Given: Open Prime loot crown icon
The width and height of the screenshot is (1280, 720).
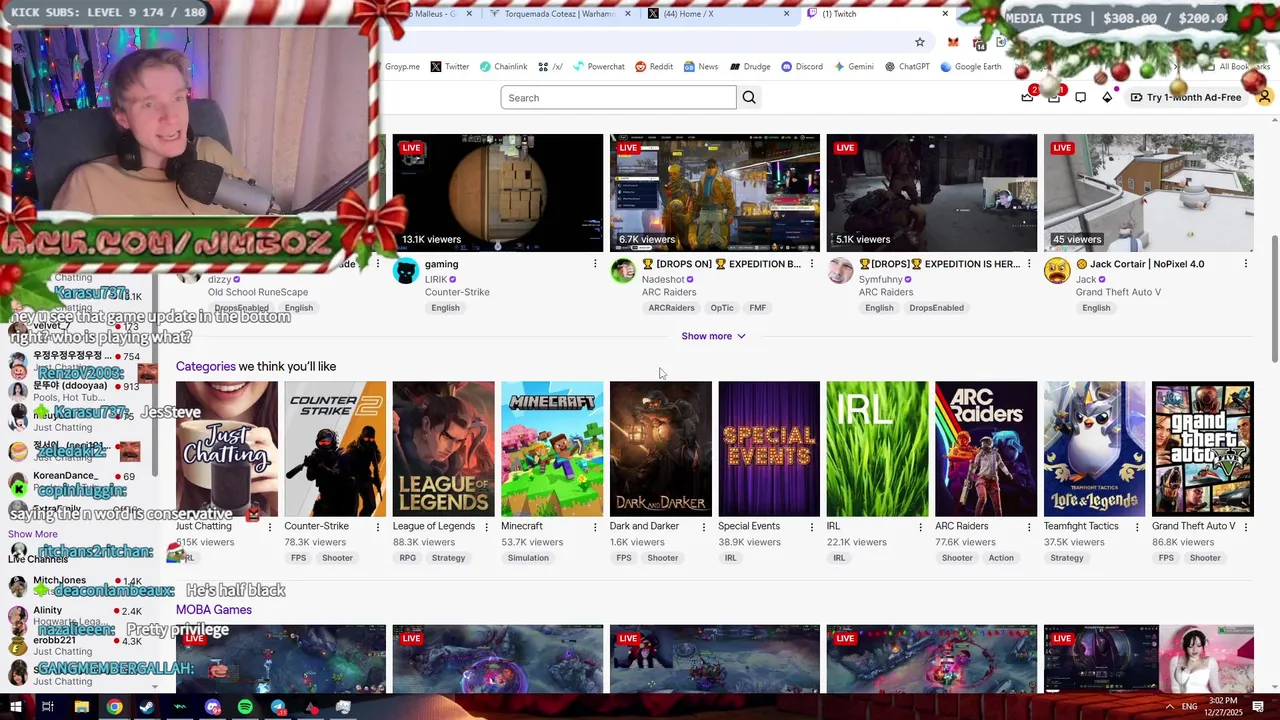Looking at the screenshot, I should pos(1027,97).
